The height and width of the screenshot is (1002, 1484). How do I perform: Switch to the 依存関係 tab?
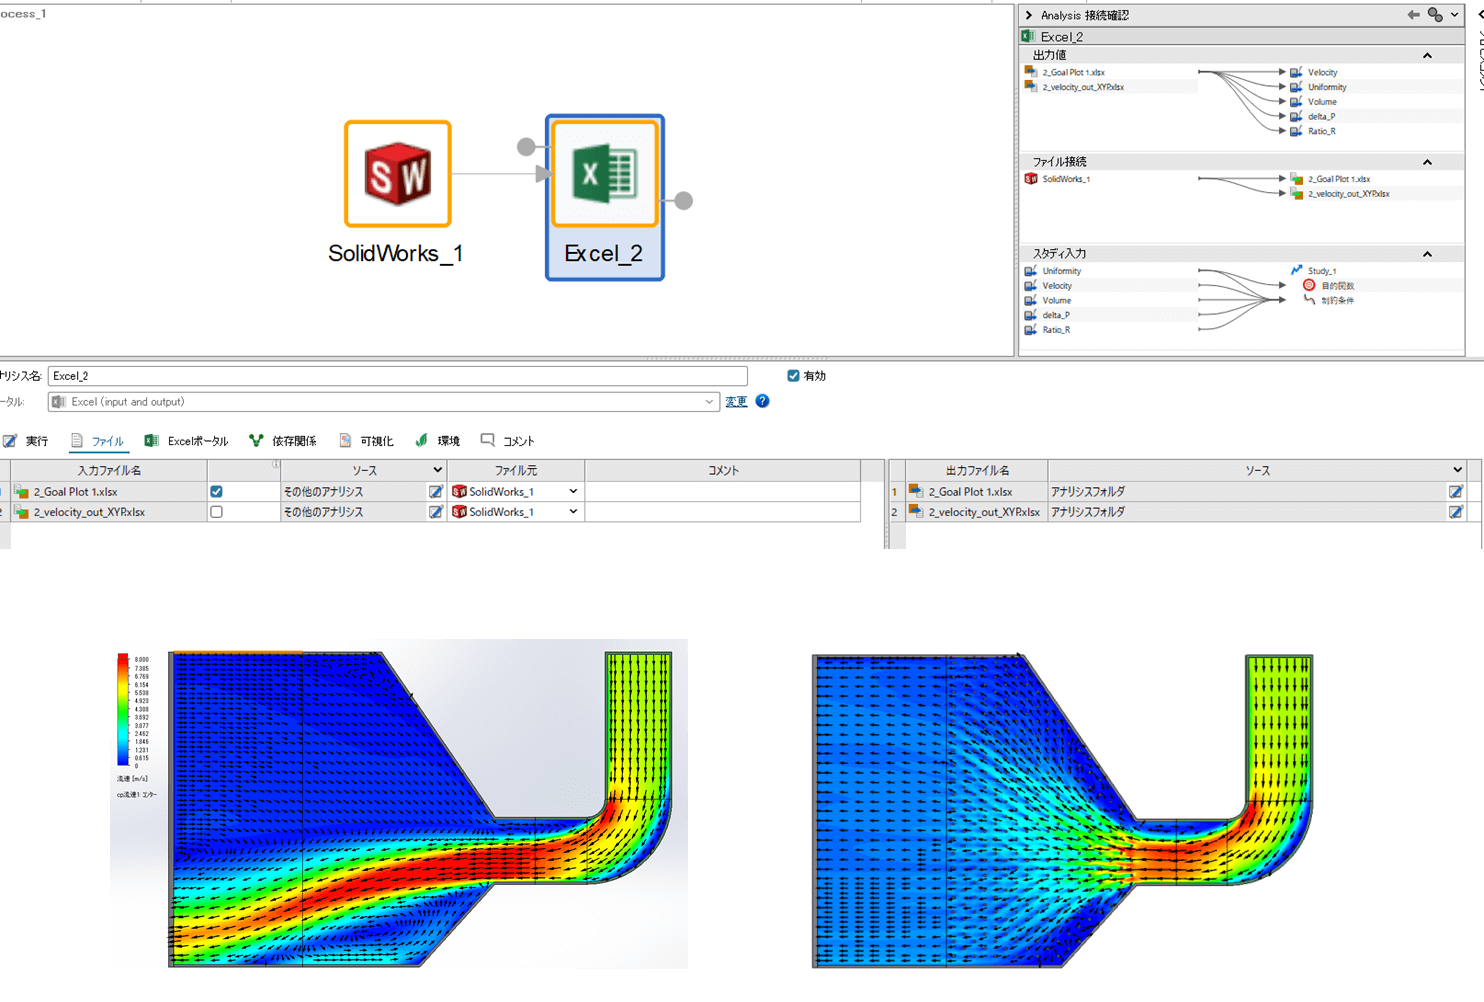[283, 441]
